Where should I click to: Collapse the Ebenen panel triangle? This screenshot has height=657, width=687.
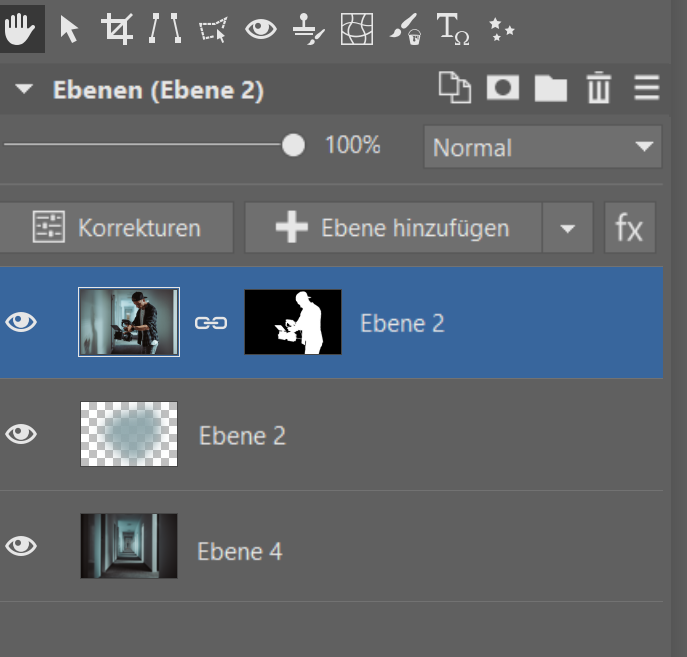coord(24,88)
